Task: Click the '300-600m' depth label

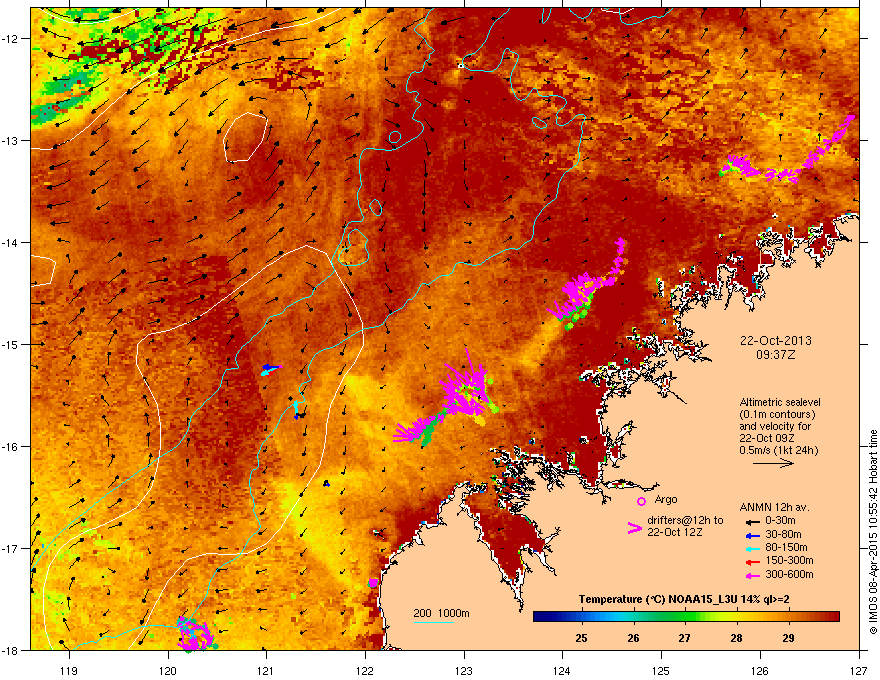Action: pos(789,574)
